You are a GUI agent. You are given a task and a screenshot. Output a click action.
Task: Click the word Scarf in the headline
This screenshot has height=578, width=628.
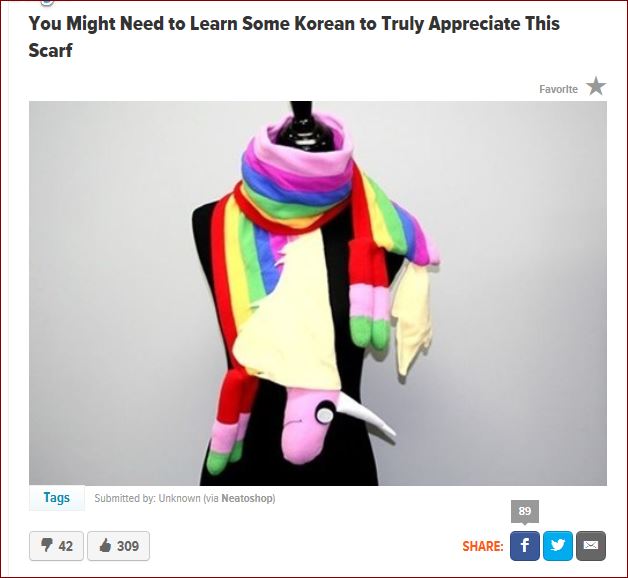click(x=50, y=50)
